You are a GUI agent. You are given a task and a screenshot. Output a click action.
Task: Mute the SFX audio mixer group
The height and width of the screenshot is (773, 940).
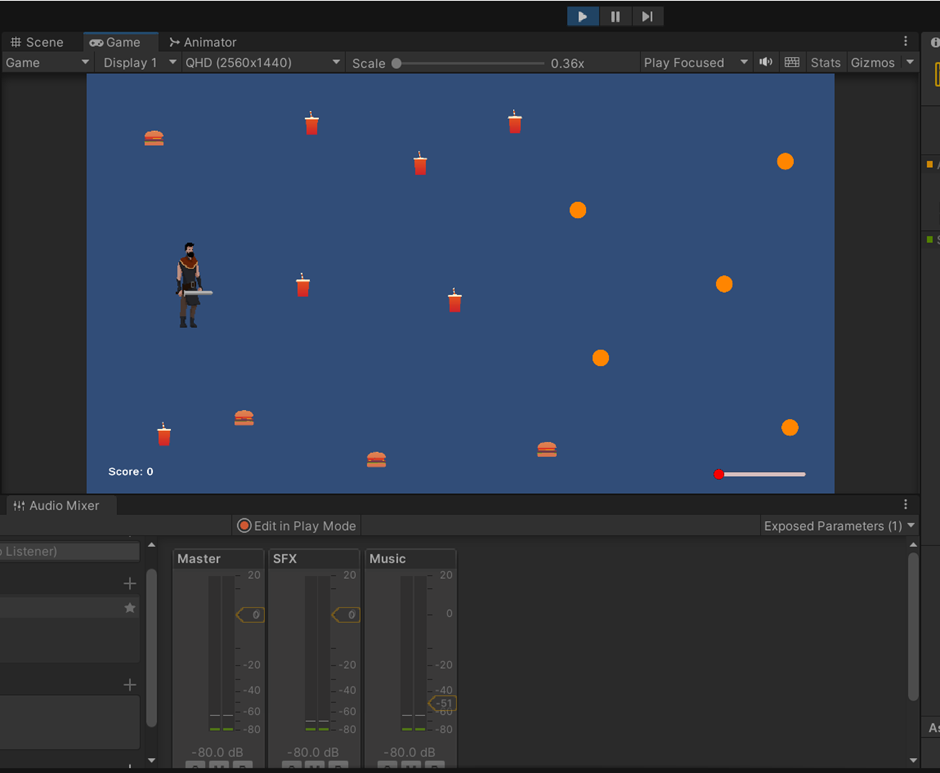314,766
